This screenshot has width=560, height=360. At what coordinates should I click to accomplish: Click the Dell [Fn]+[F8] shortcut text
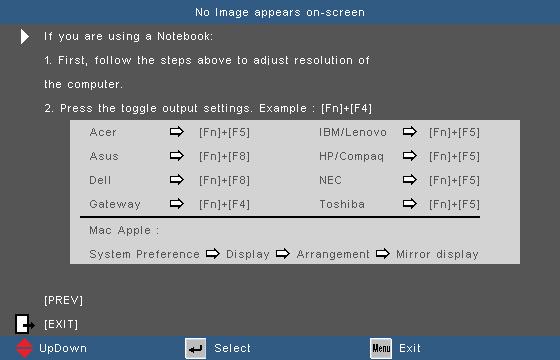pos(224,180)
